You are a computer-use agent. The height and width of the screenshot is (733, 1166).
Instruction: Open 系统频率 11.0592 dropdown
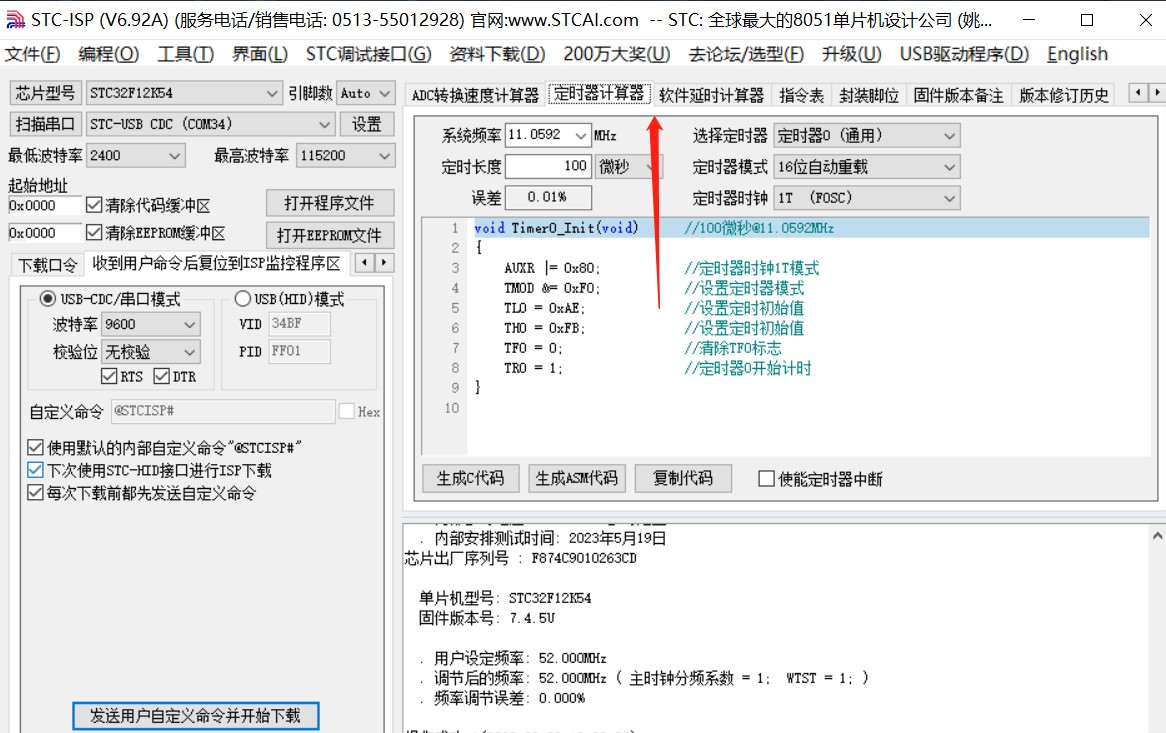548,135
